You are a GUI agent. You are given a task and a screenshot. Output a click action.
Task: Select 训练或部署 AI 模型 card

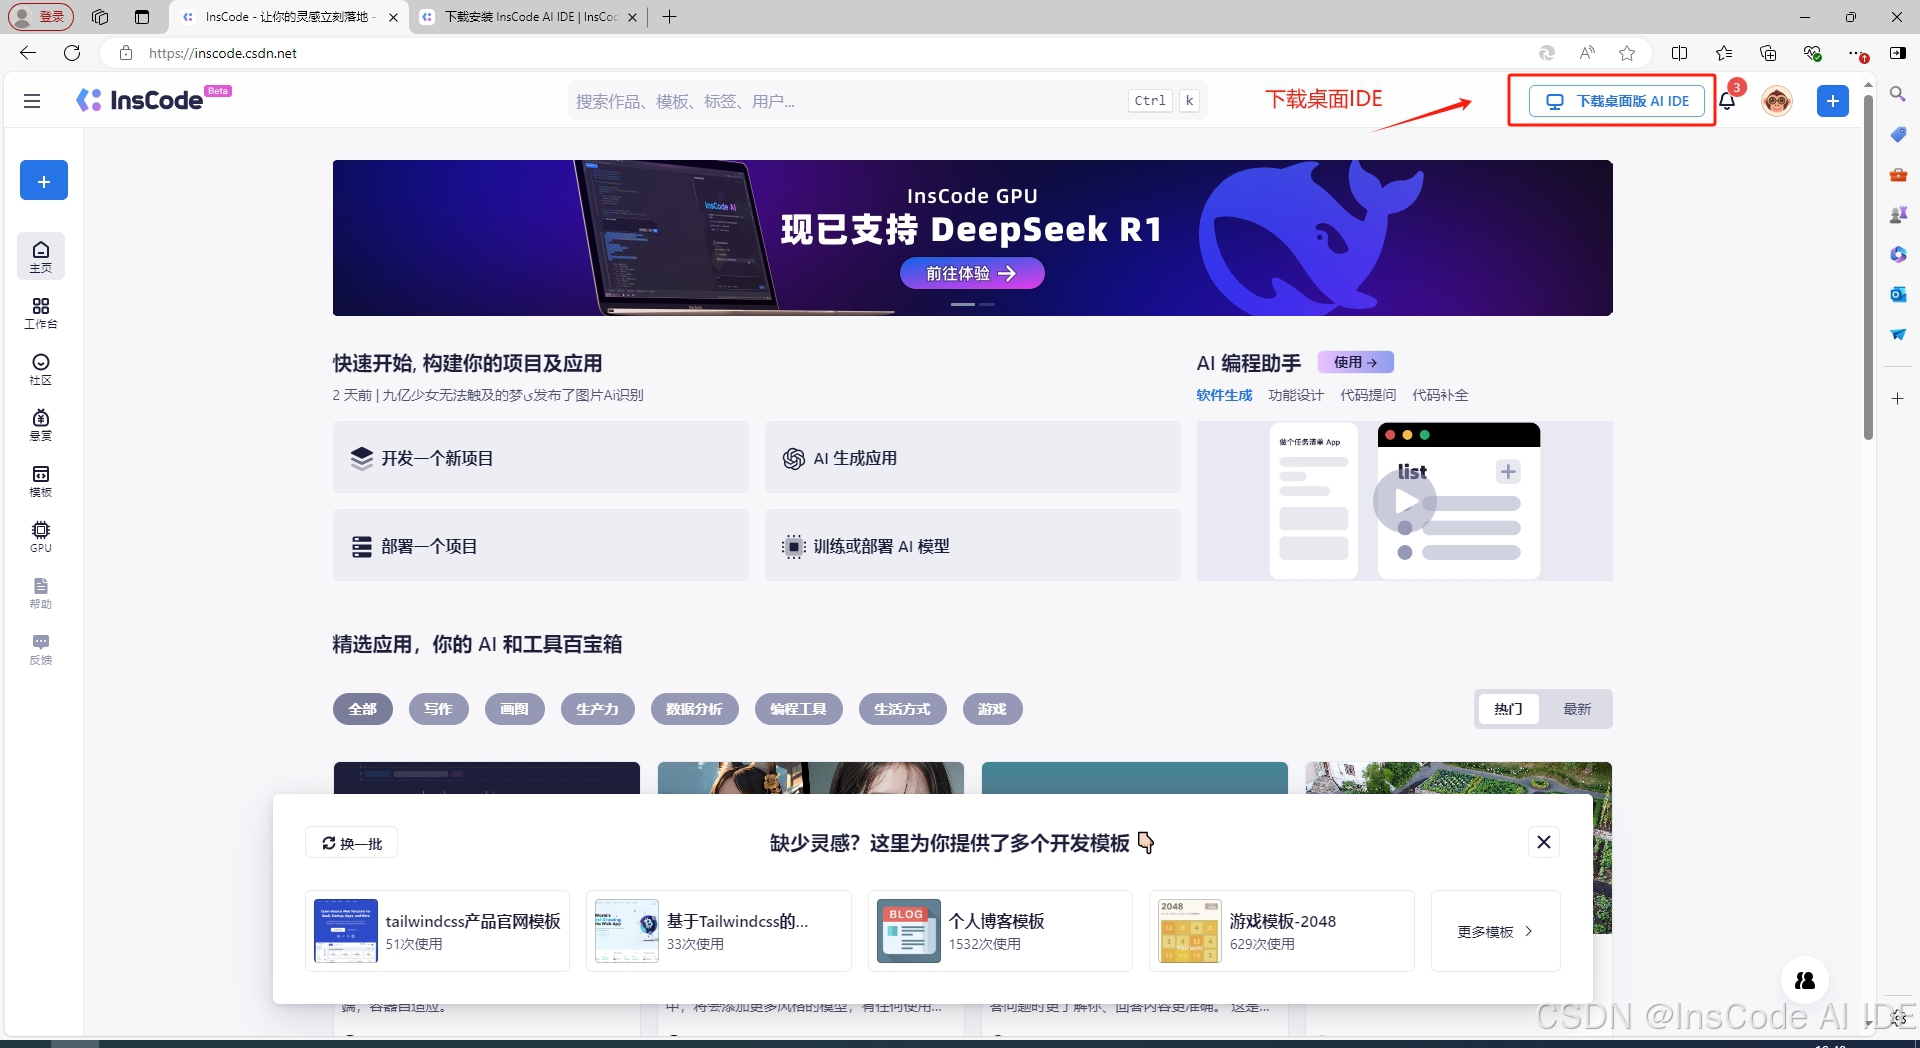[973, 546]
